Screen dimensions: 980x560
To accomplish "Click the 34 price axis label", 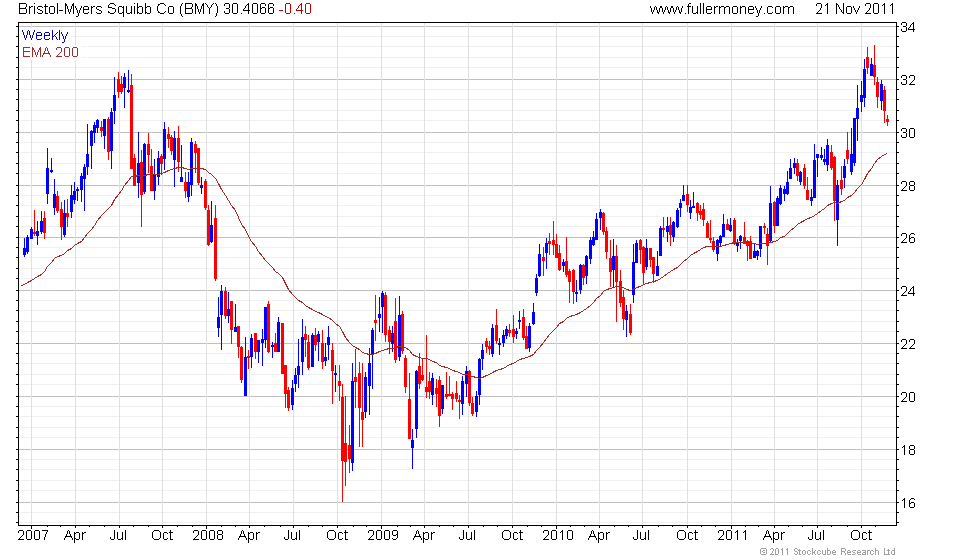I will 908,28.
